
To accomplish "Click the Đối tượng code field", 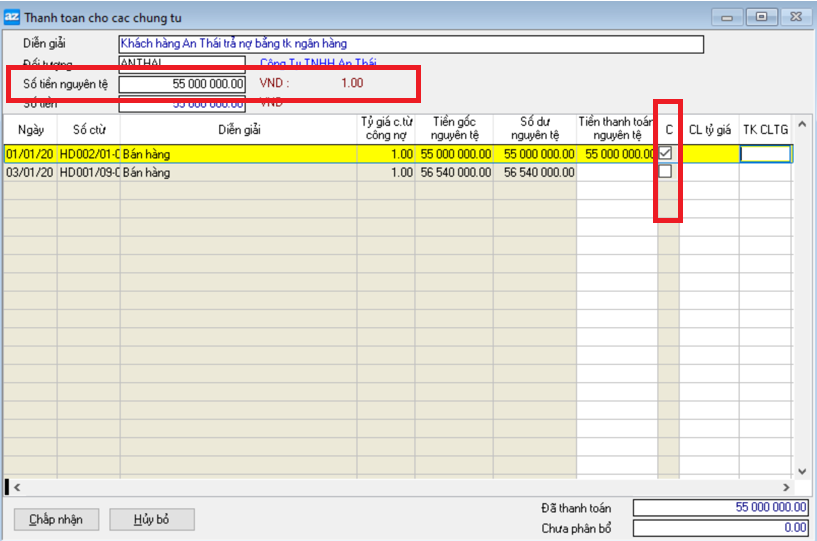I will 181,63.
